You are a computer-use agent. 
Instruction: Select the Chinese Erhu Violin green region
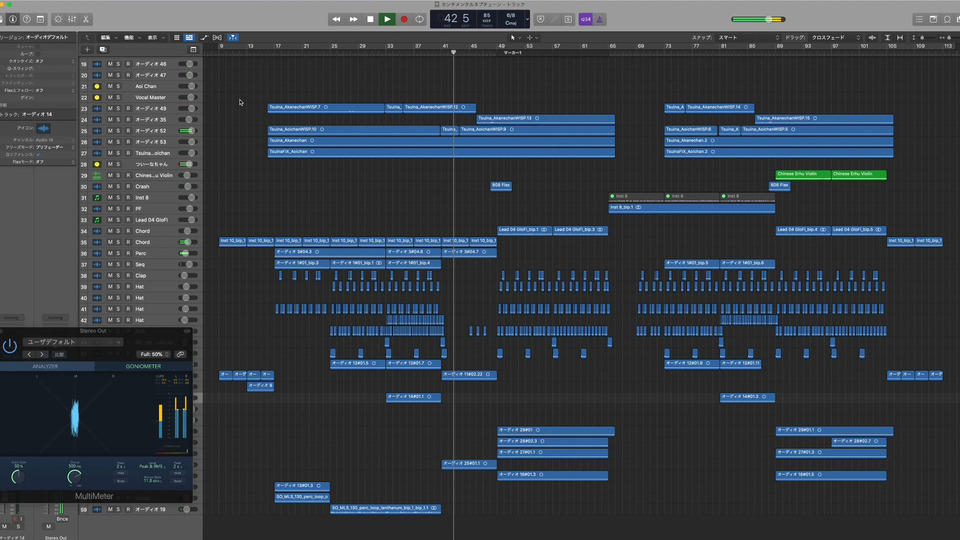pos(802,174)
